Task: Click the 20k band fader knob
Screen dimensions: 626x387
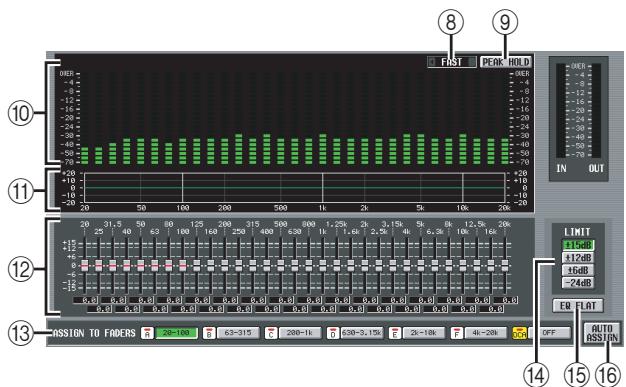Action: (505, 266)
